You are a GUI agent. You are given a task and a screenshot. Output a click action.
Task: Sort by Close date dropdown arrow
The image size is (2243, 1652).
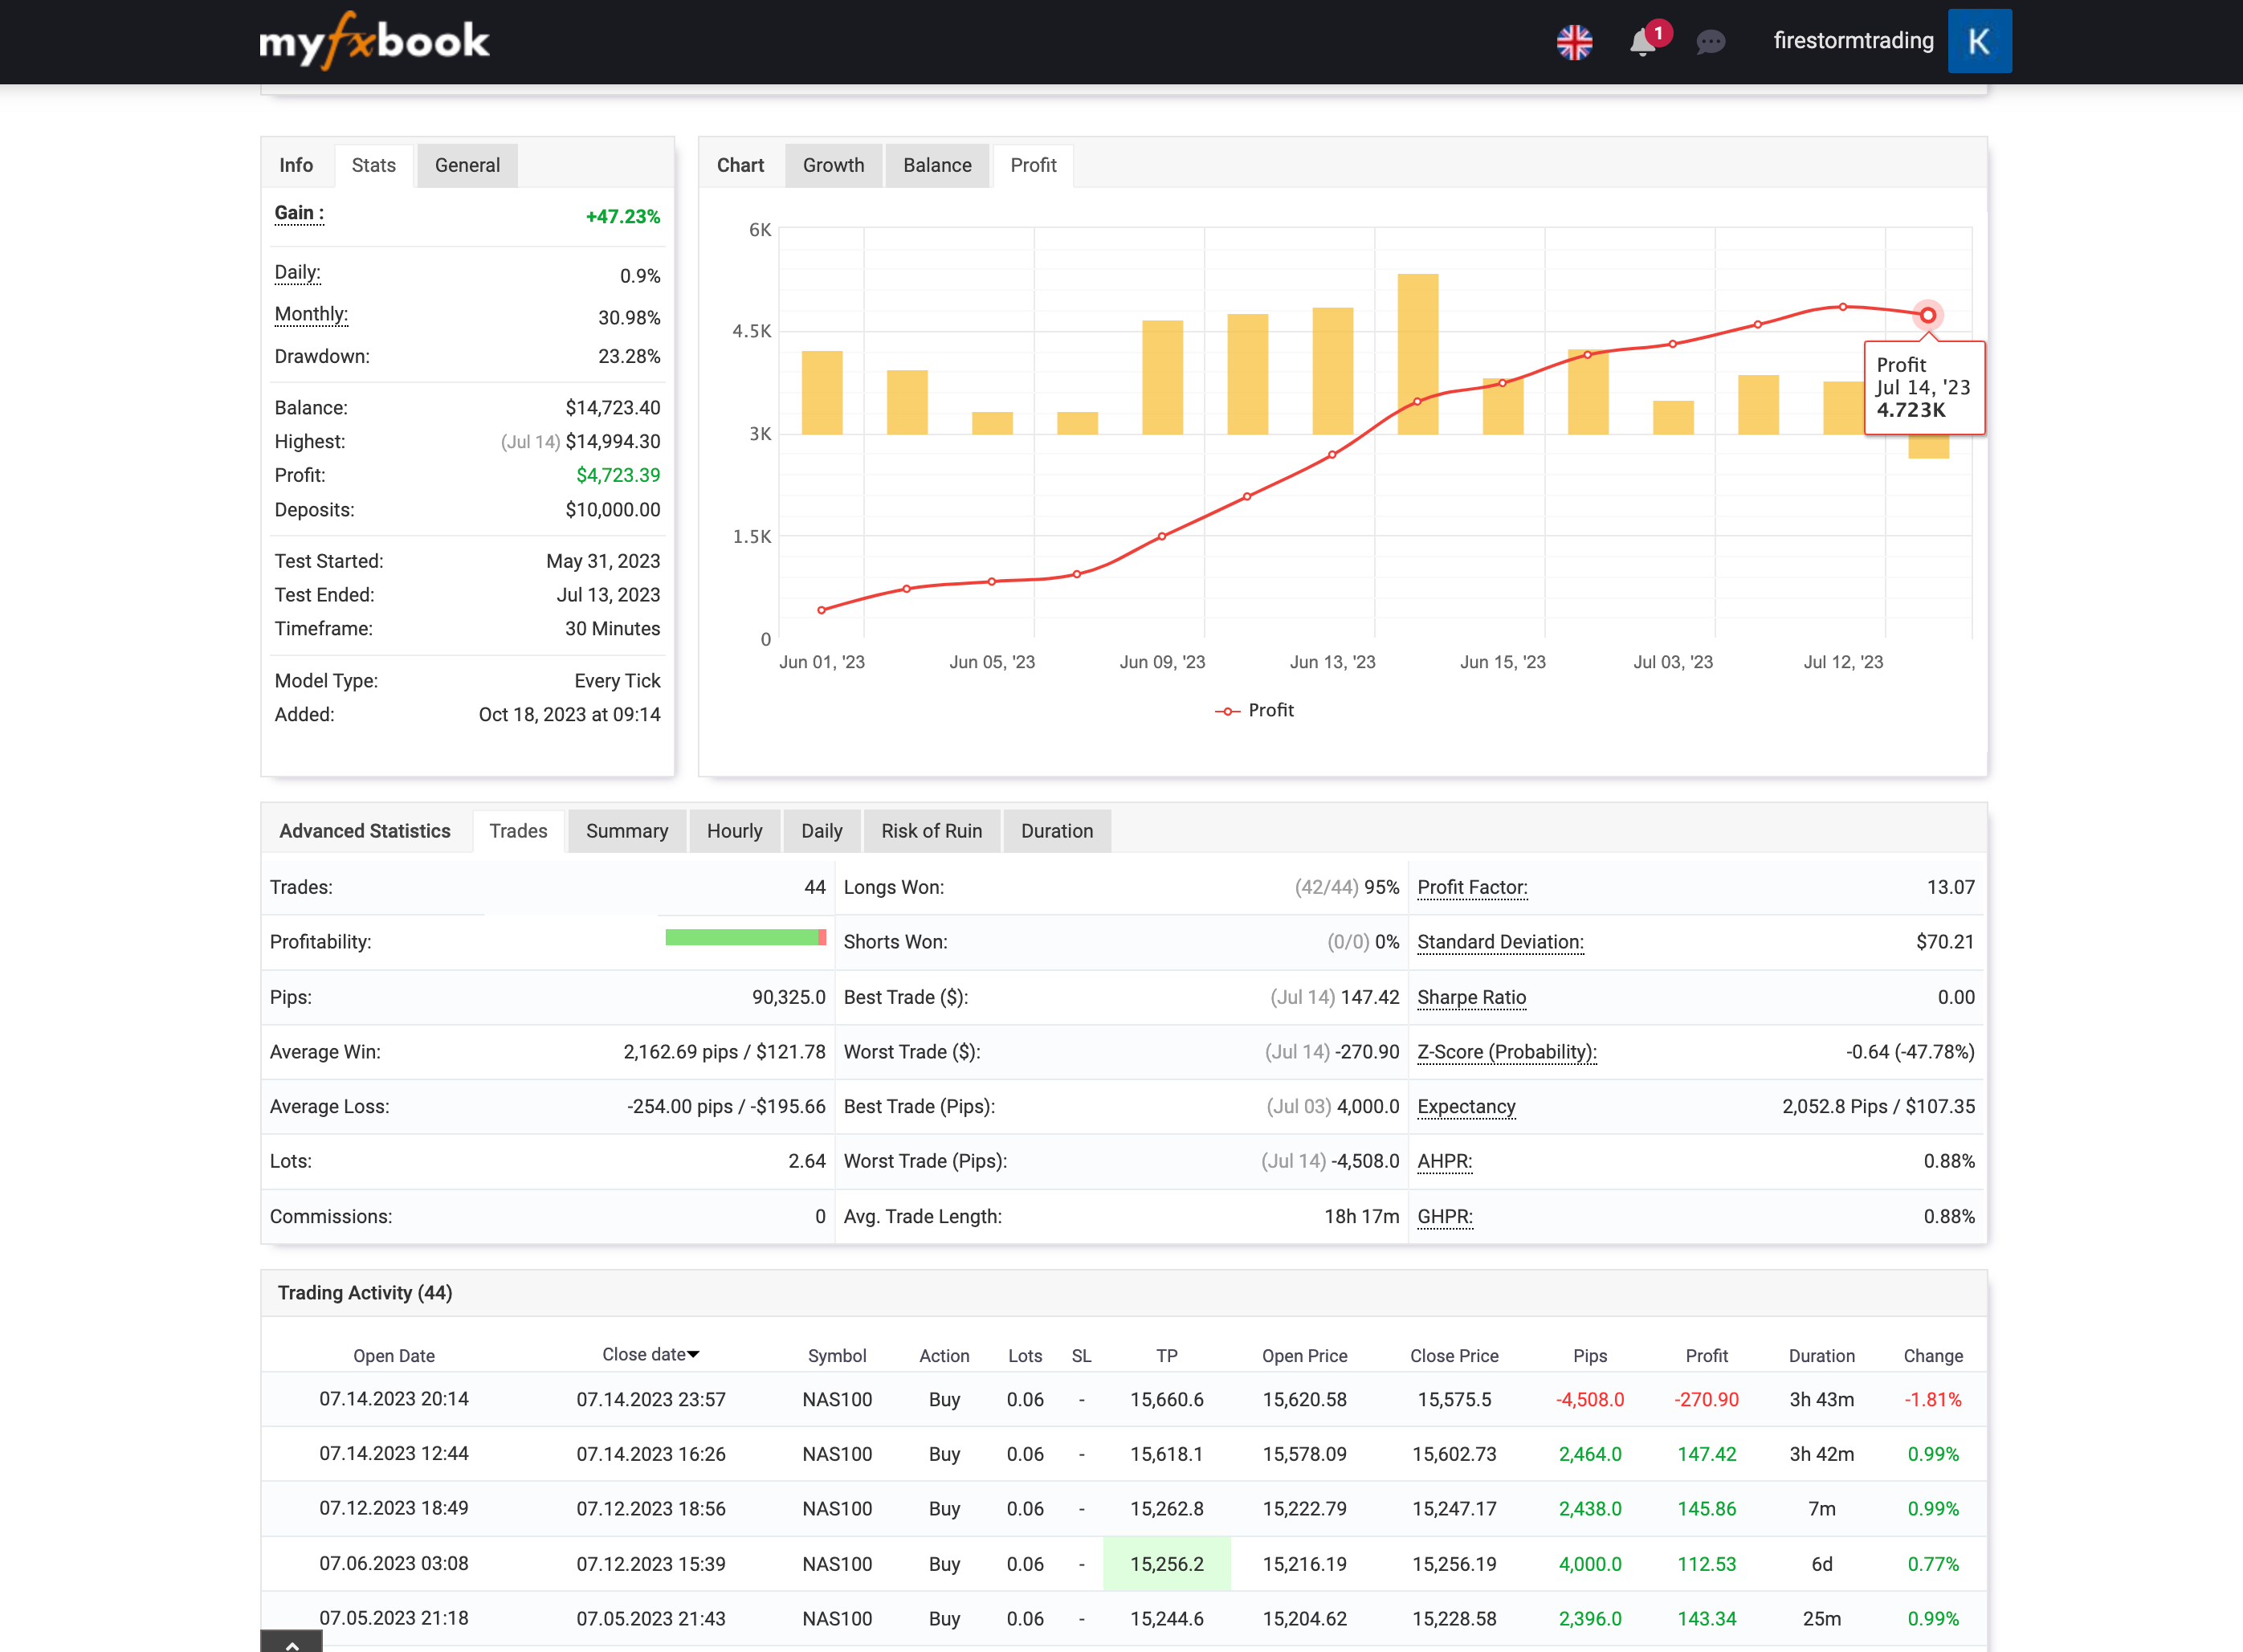tap(694, 1354)
